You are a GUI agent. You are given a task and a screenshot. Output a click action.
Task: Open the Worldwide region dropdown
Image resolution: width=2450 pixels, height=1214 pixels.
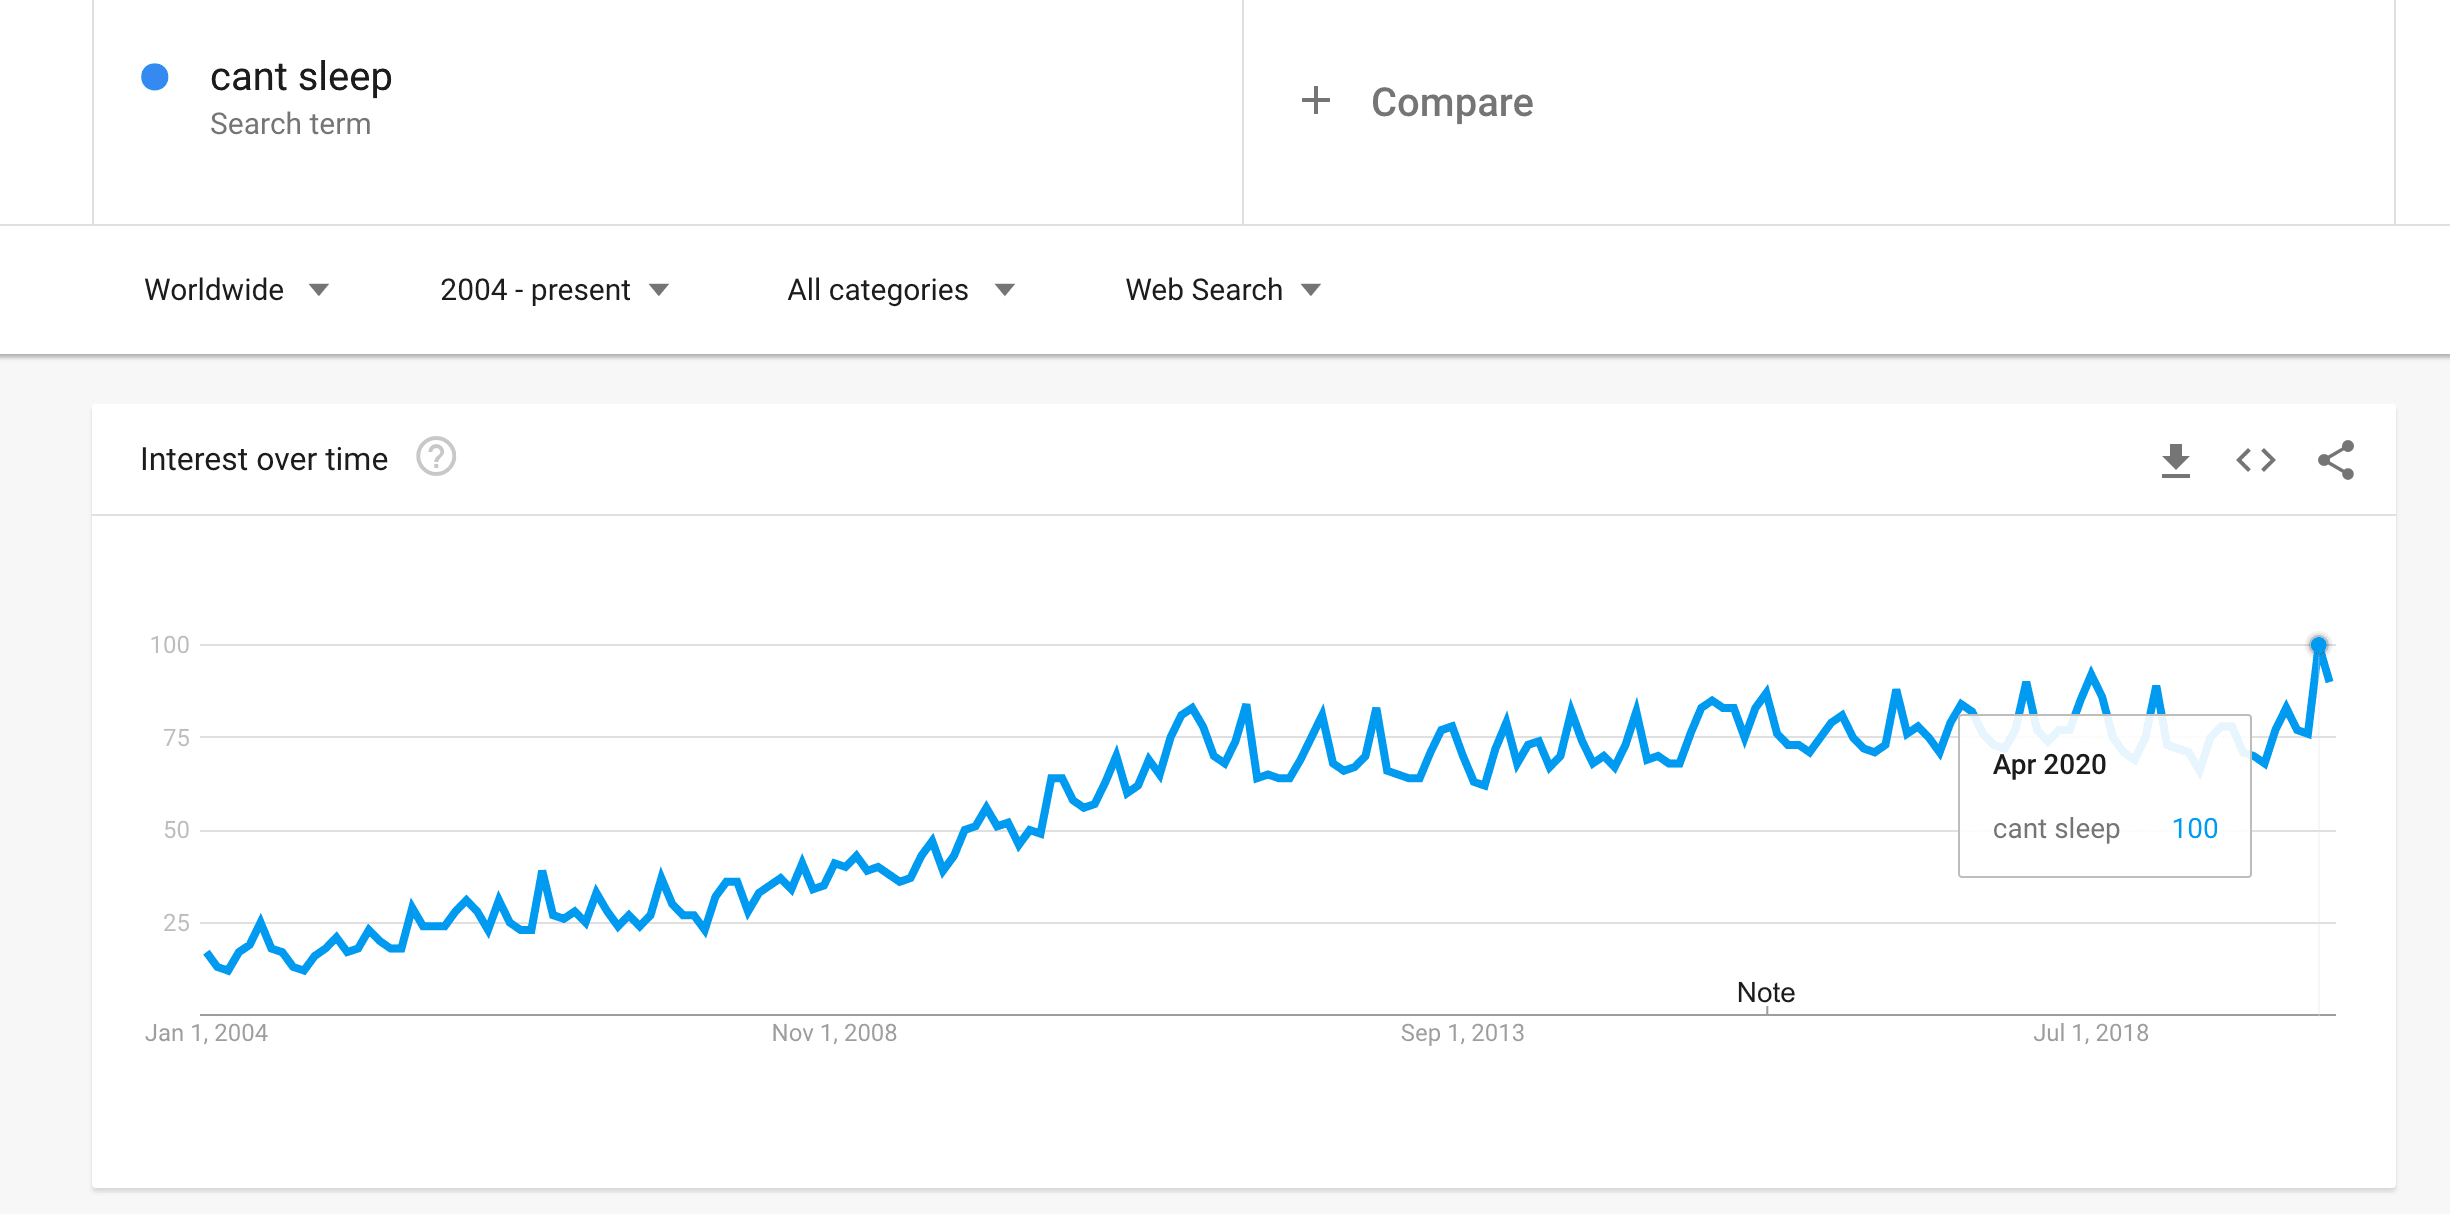(236, 290)
